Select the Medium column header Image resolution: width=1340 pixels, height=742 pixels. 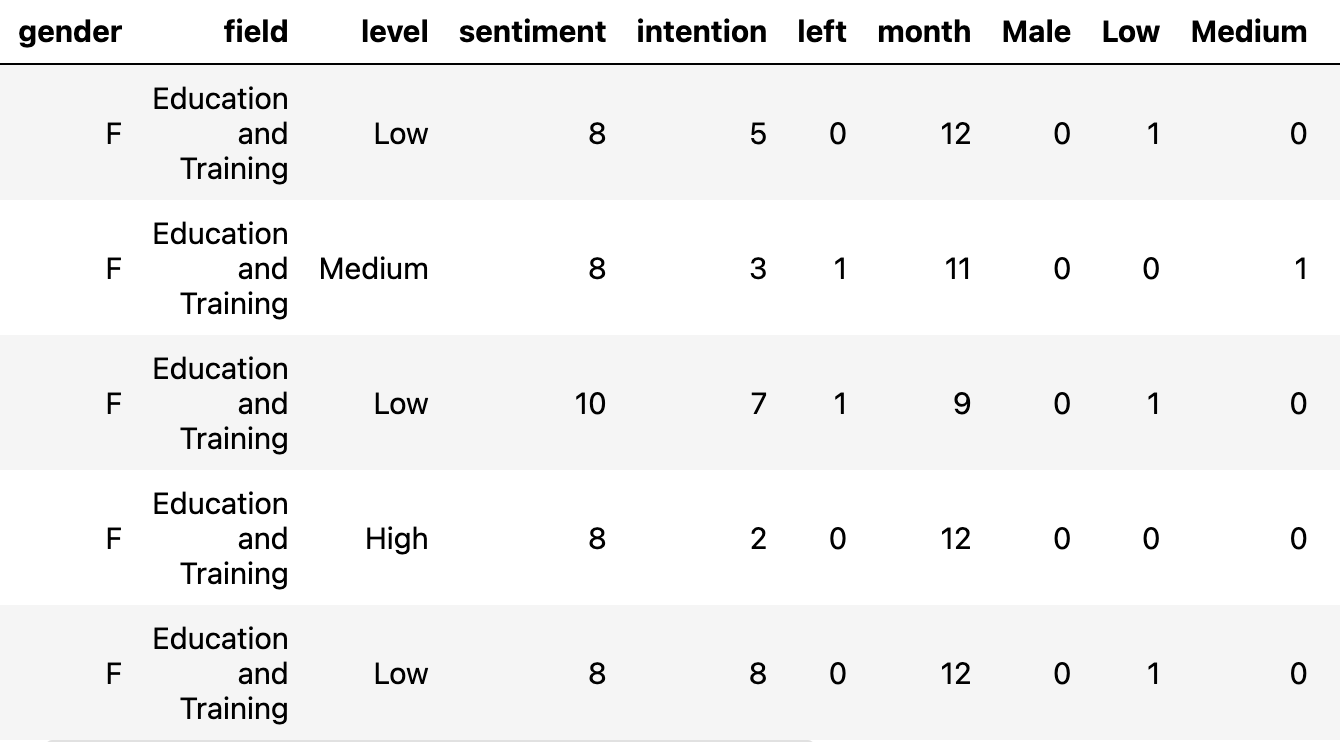click(1249, 32)
